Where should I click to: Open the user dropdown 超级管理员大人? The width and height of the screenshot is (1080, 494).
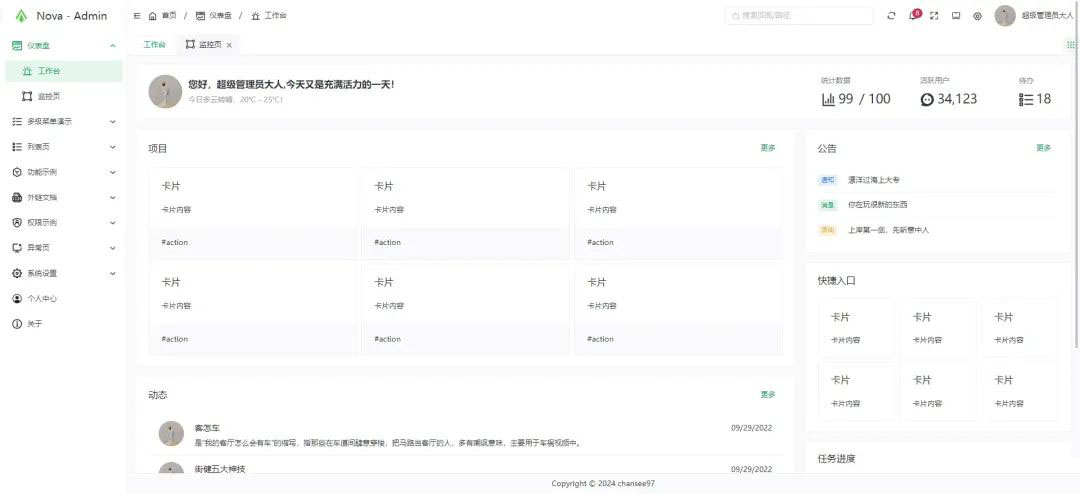pos(1047,16)
